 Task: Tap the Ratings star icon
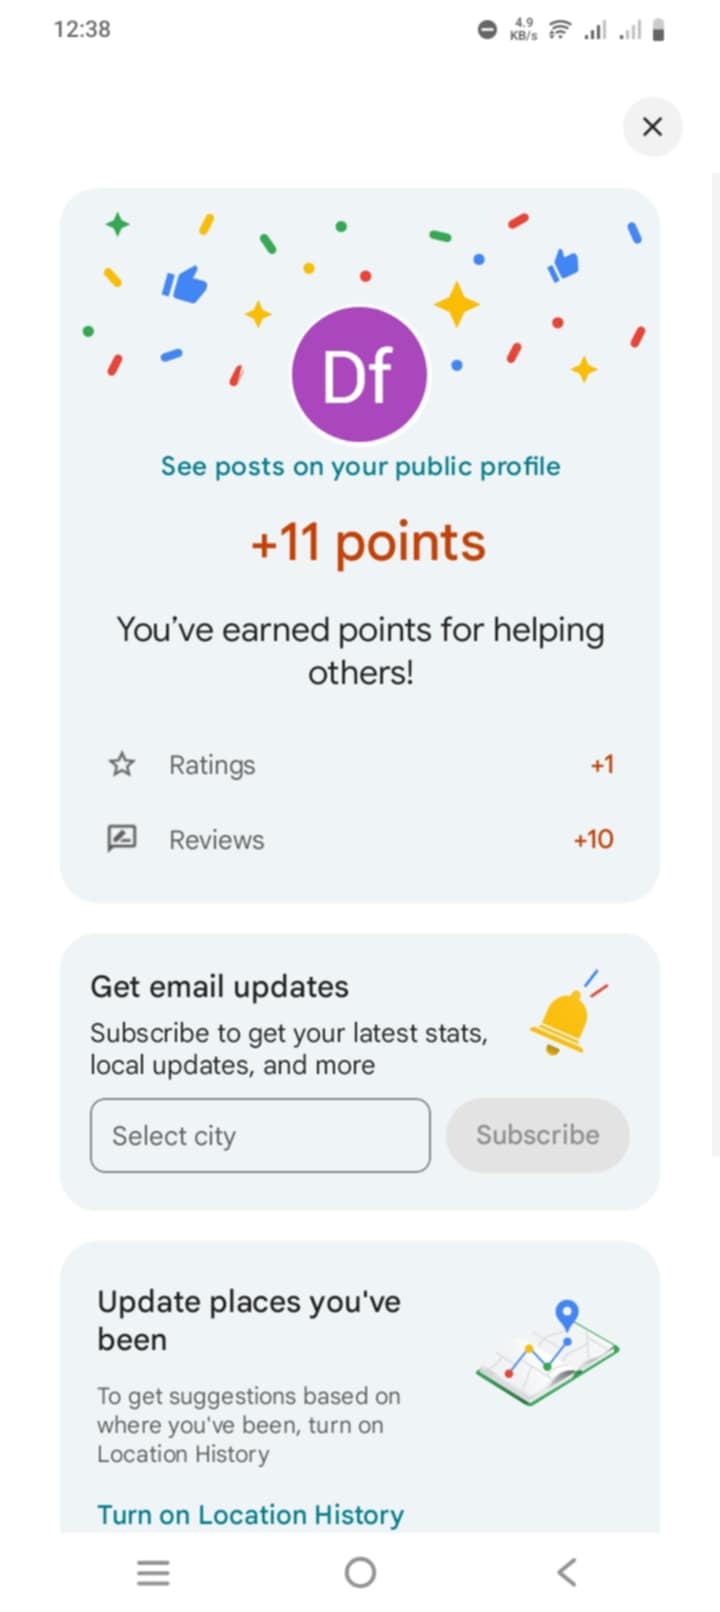pos(122,765)
